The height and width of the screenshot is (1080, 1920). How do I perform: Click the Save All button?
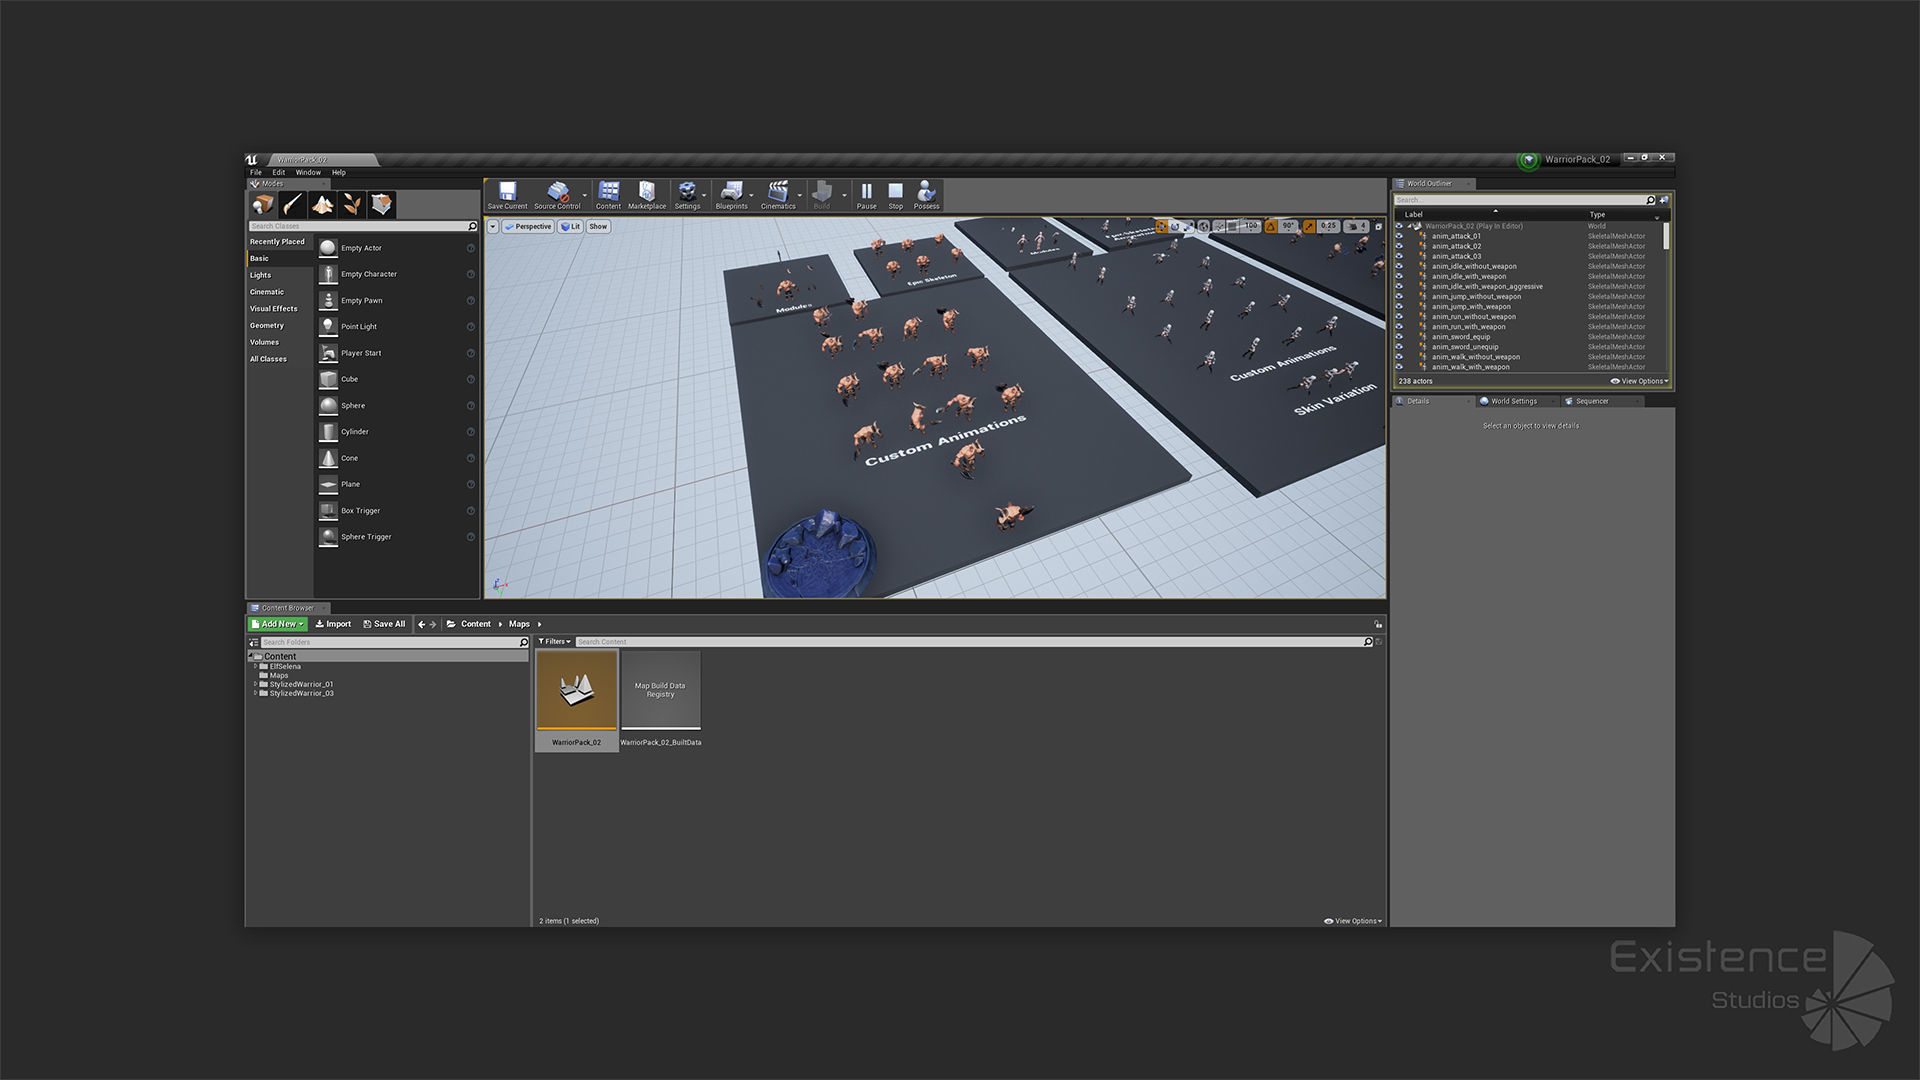pos(384,624)
